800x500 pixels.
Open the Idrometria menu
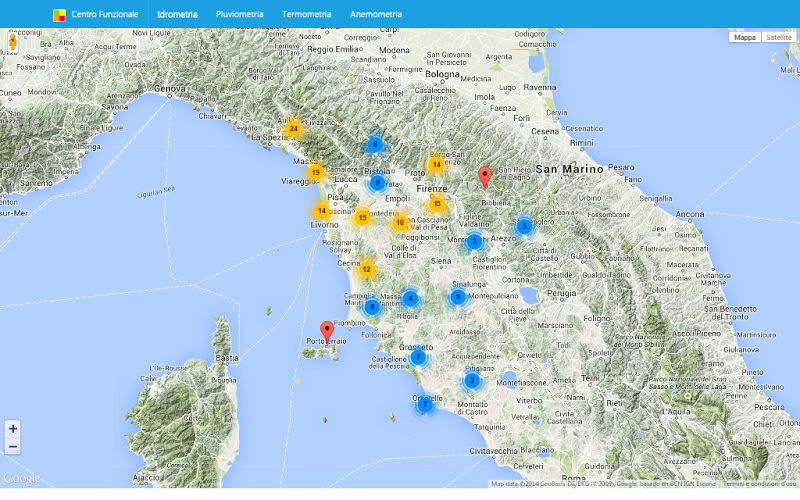[177, 14]
